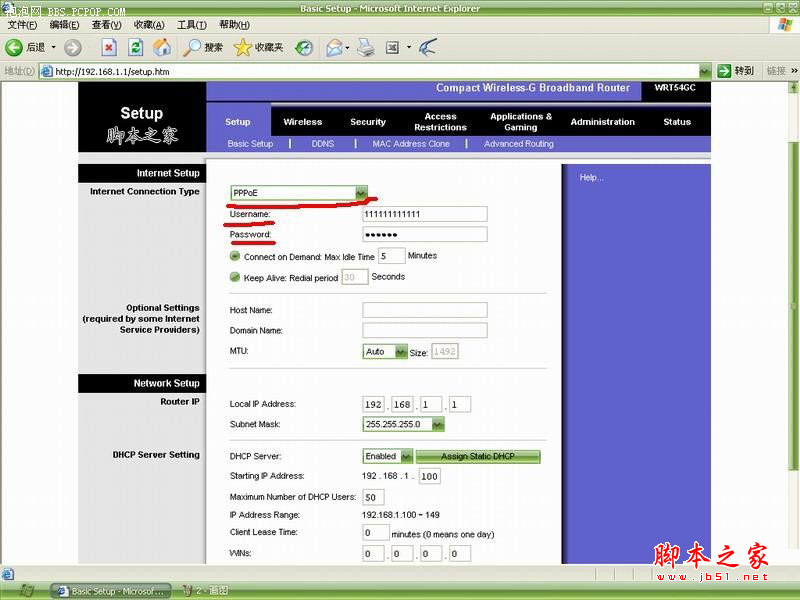Open the Favorites menu (收藏)
Screen dimensions: 800x600
pos(149,25)
